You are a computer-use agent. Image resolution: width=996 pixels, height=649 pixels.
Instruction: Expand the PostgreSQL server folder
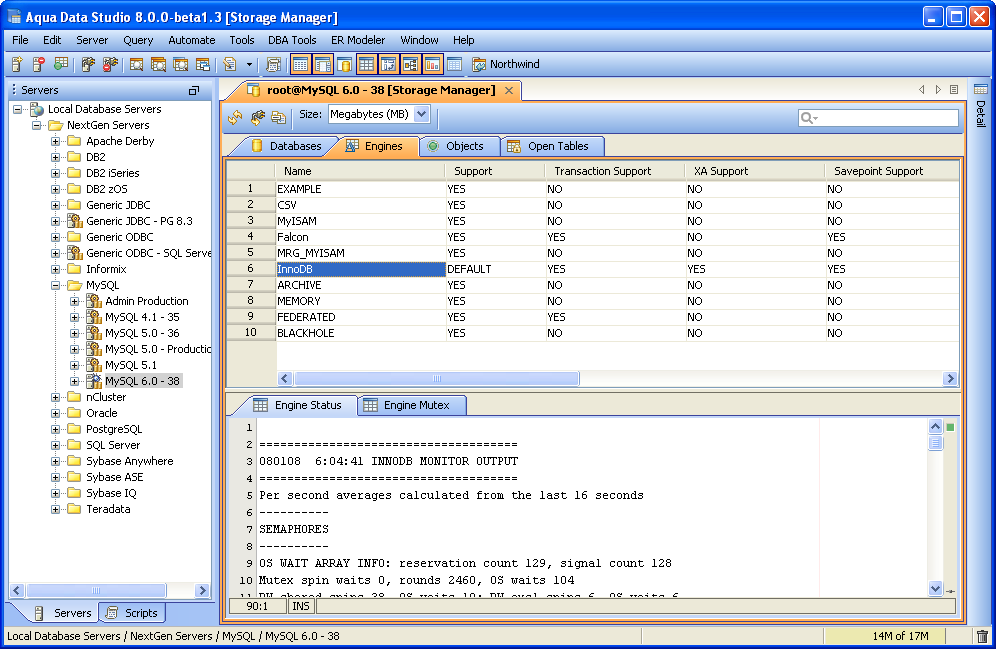coord(56,429)
